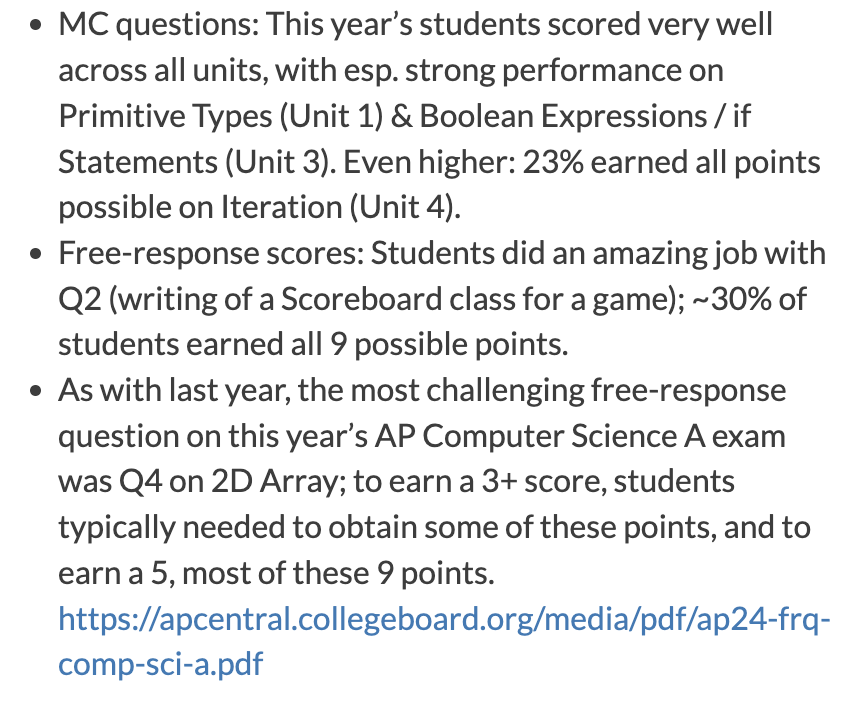Click the text 'Statements (Unit 3)'
This screenshot has height=708, width=846.
(195, 162)
